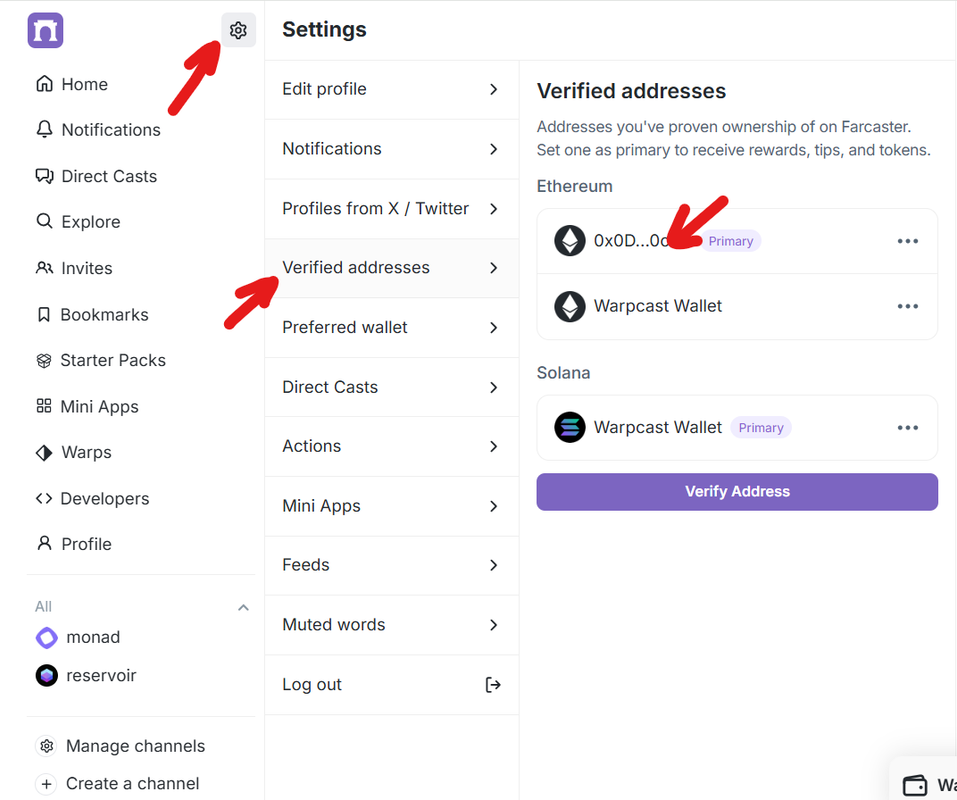Expand Actions chevron arrow
The image size is (957, 800).
coord(494,447)
